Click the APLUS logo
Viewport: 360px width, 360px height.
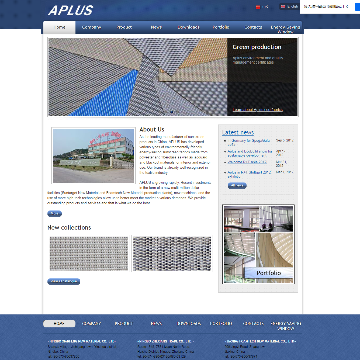click(x=71, y=10)
